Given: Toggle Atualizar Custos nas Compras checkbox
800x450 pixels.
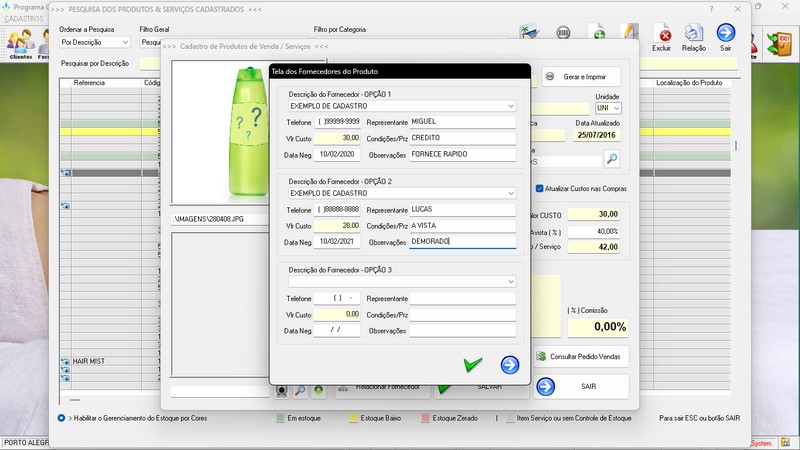Looking at the screenshot, I should (x=540, y=188).
